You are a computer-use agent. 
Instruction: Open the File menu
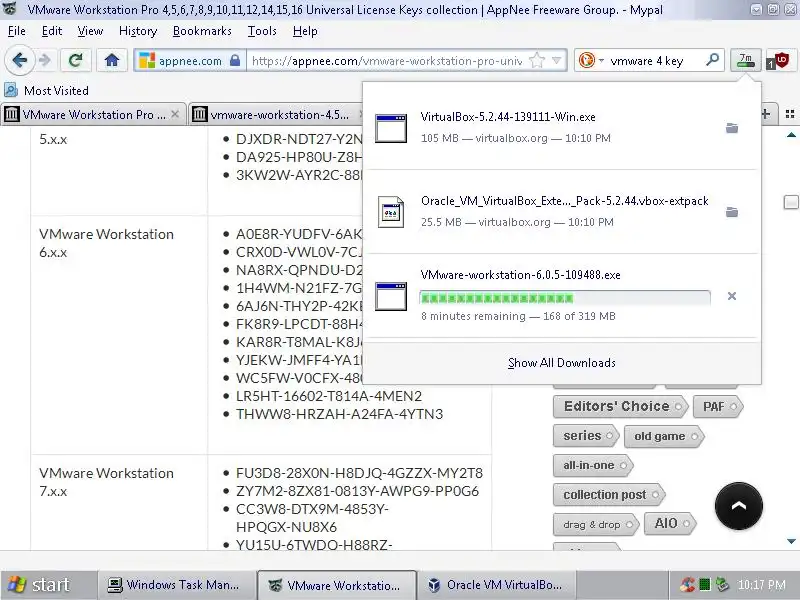(16, 31)
